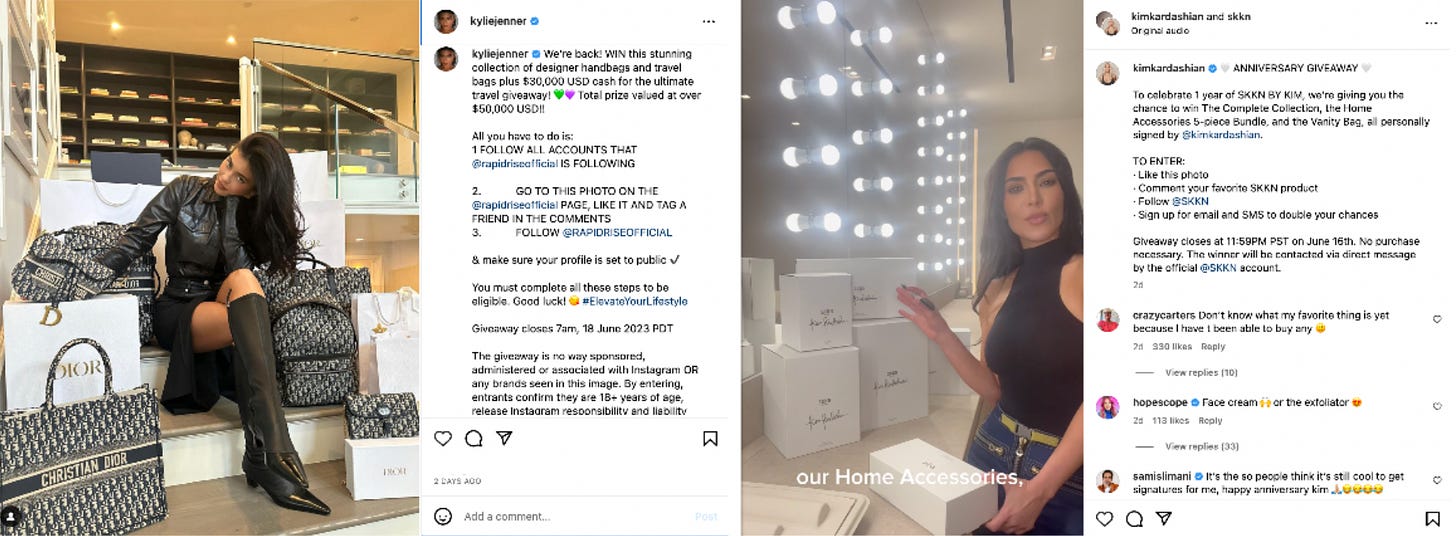Share kyliejenner post via paper plane icon

coord(505,438)
